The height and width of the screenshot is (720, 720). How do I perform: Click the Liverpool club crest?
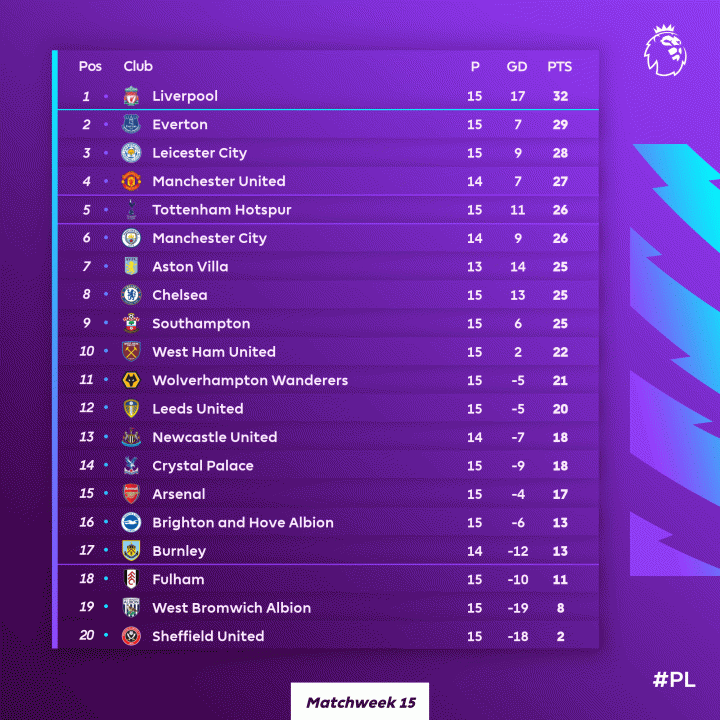[x=131, y=96]
